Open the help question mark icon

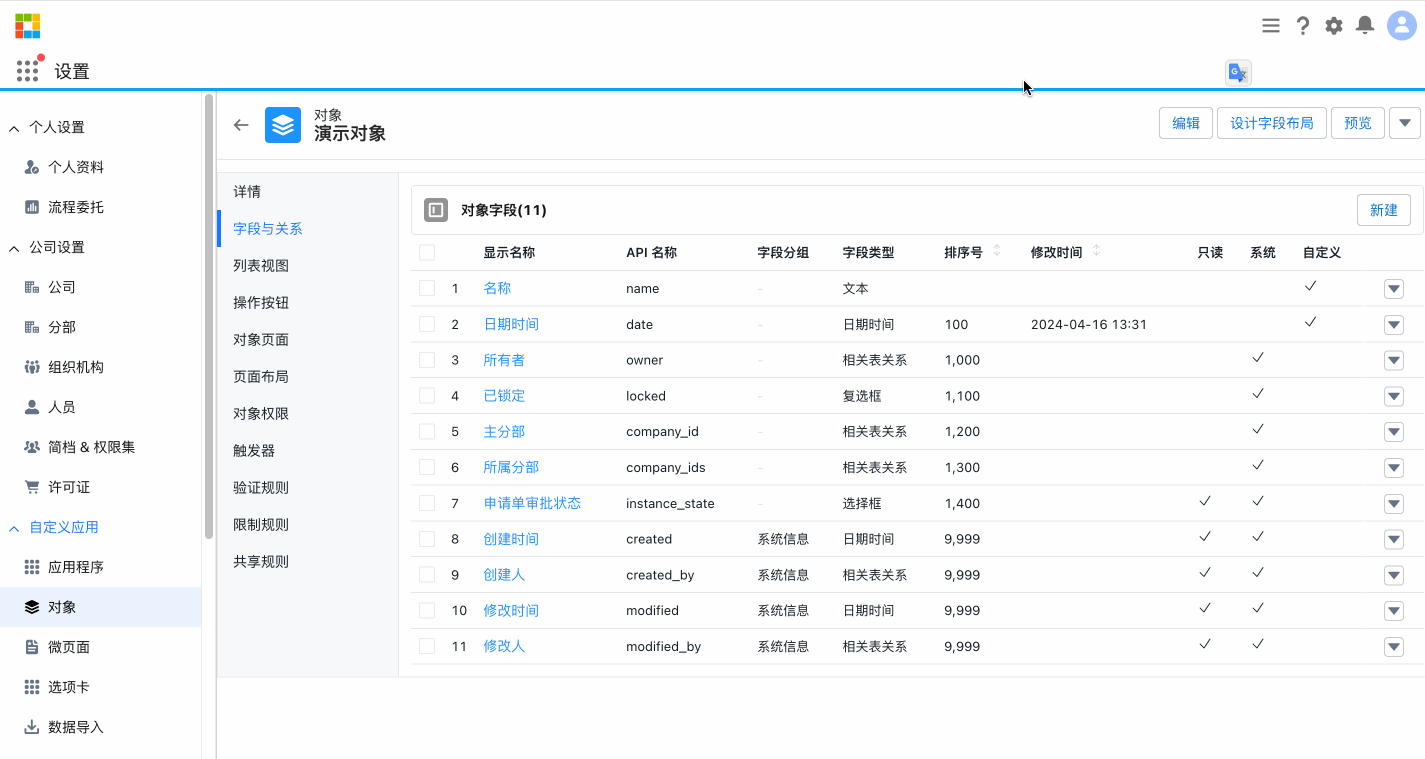tap(1302, 25)
